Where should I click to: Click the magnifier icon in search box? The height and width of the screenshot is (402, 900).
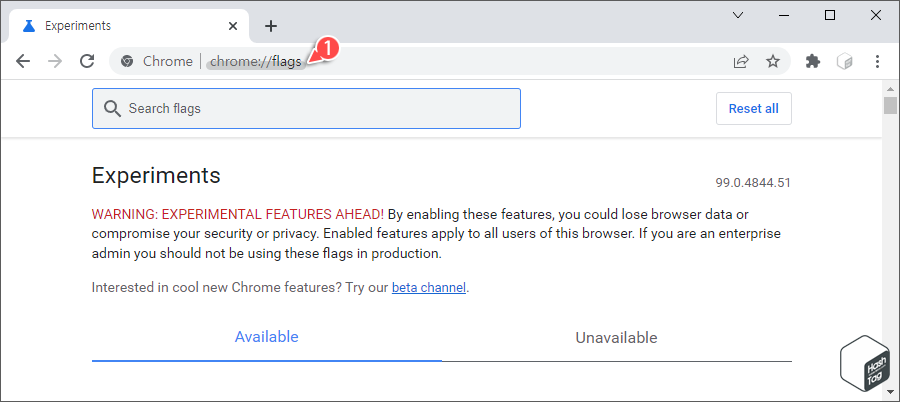tap(112, 109)
